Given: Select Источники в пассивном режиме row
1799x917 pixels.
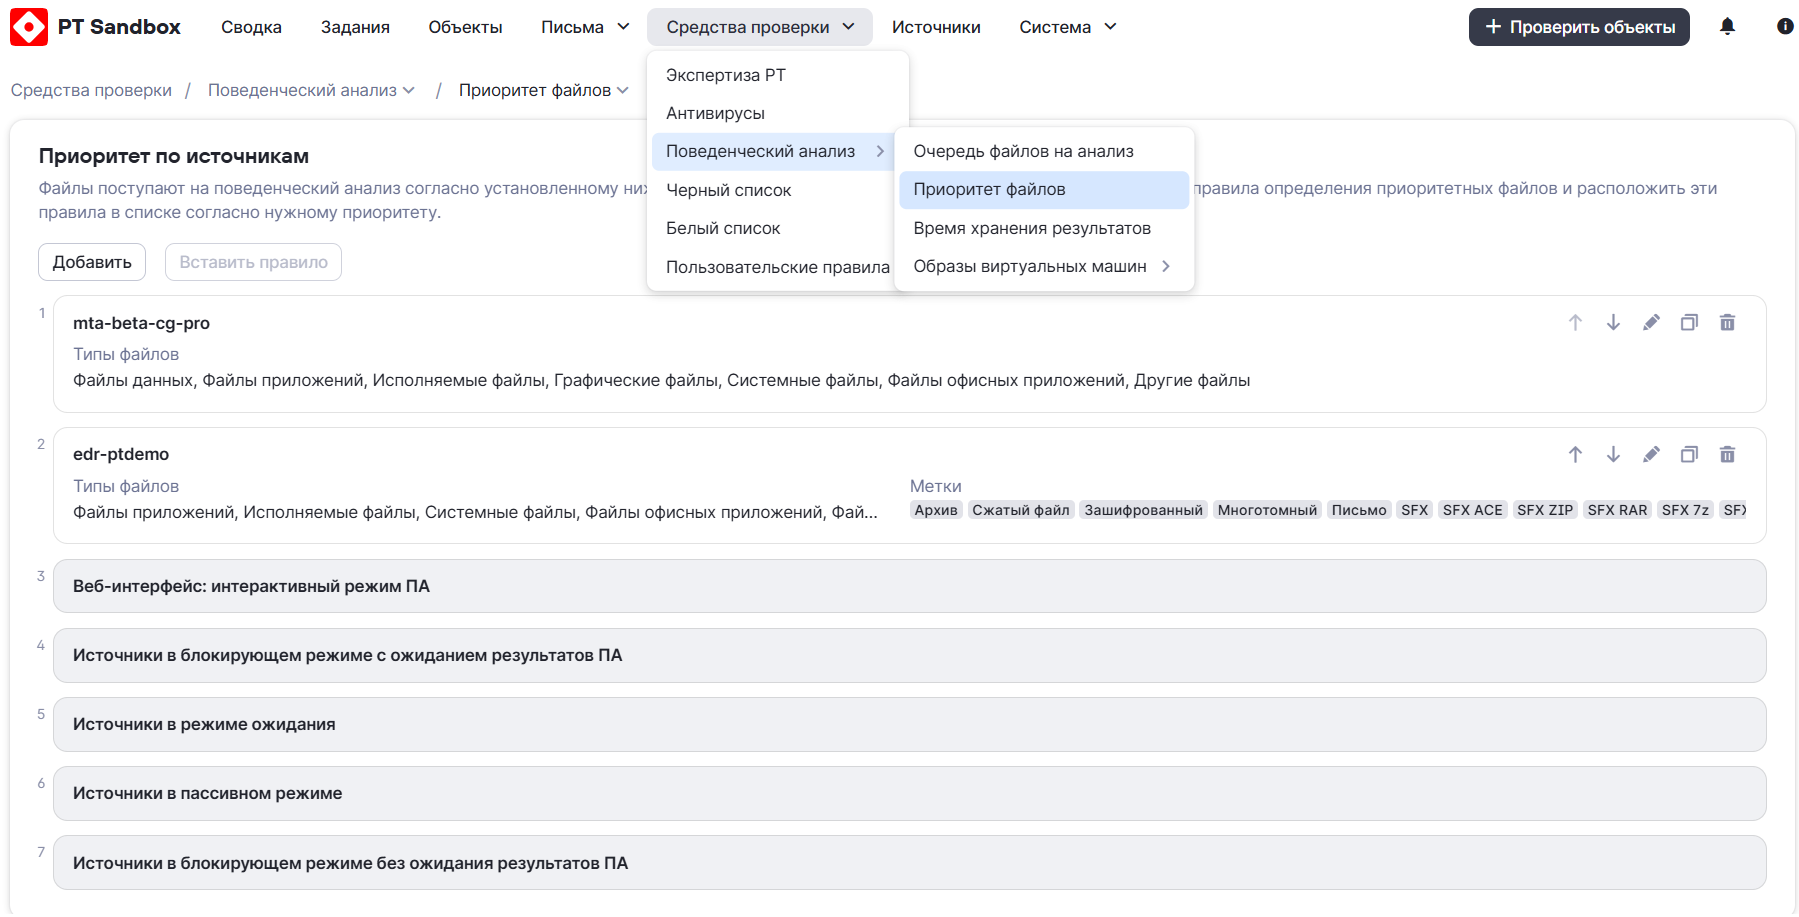Looking at the screenshot, I should (909, 793).
